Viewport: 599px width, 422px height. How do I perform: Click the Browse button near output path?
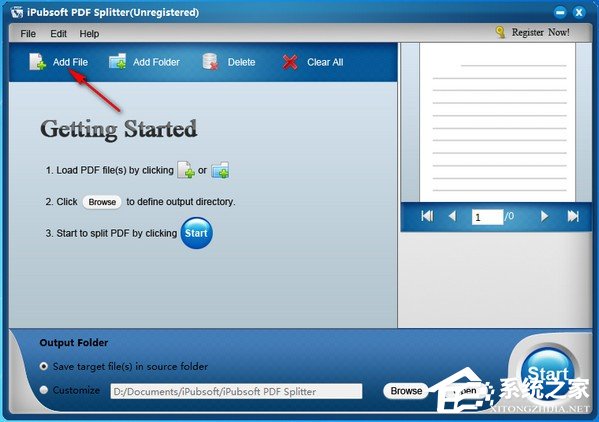coord(406,391)
